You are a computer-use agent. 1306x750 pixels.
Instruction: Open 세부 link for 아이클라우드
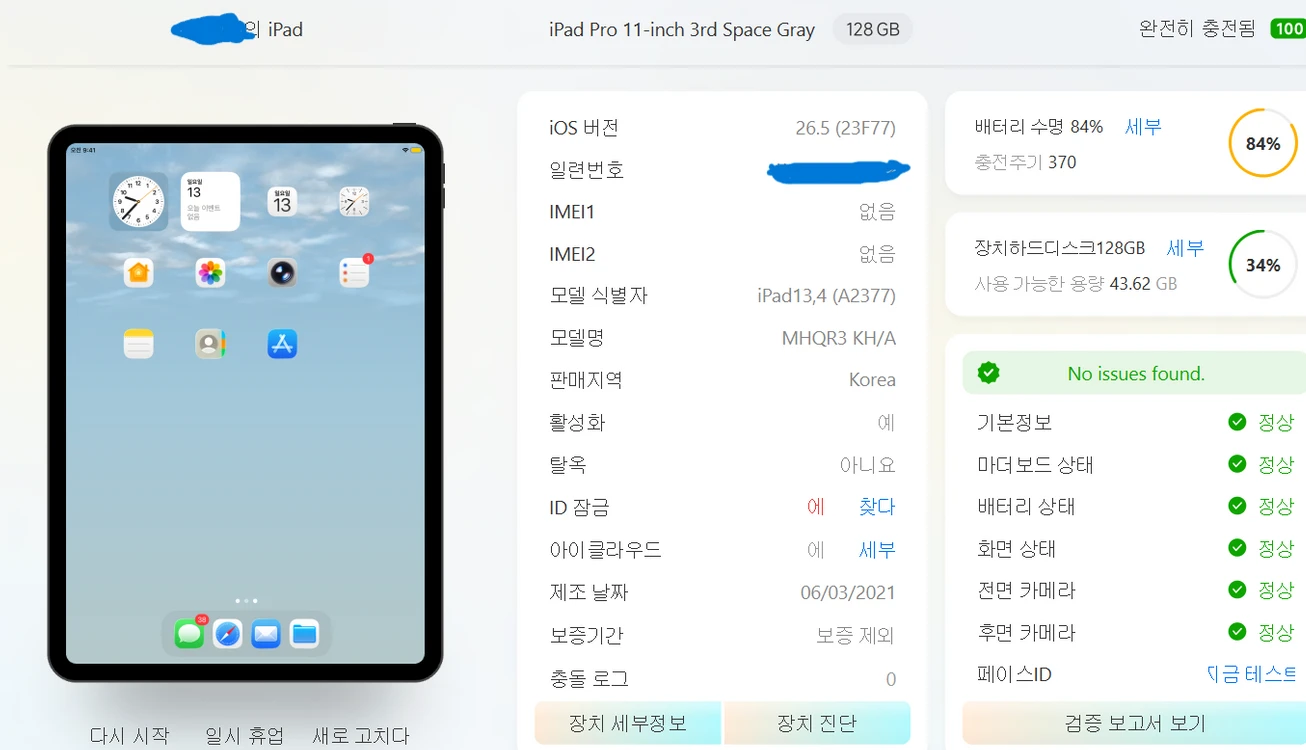coord(877,550)
